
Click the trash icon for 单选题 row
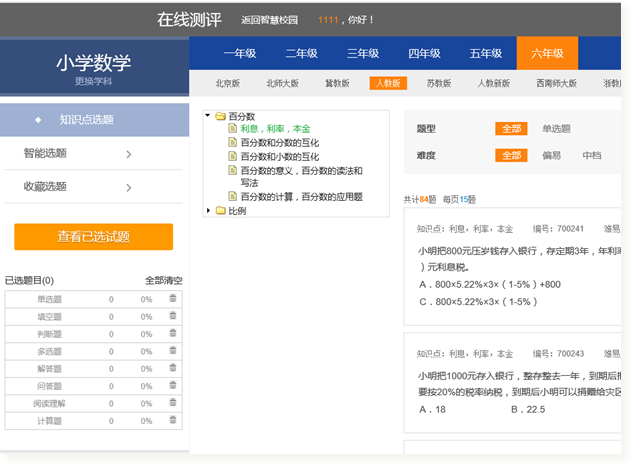click(x=173, y=299)
